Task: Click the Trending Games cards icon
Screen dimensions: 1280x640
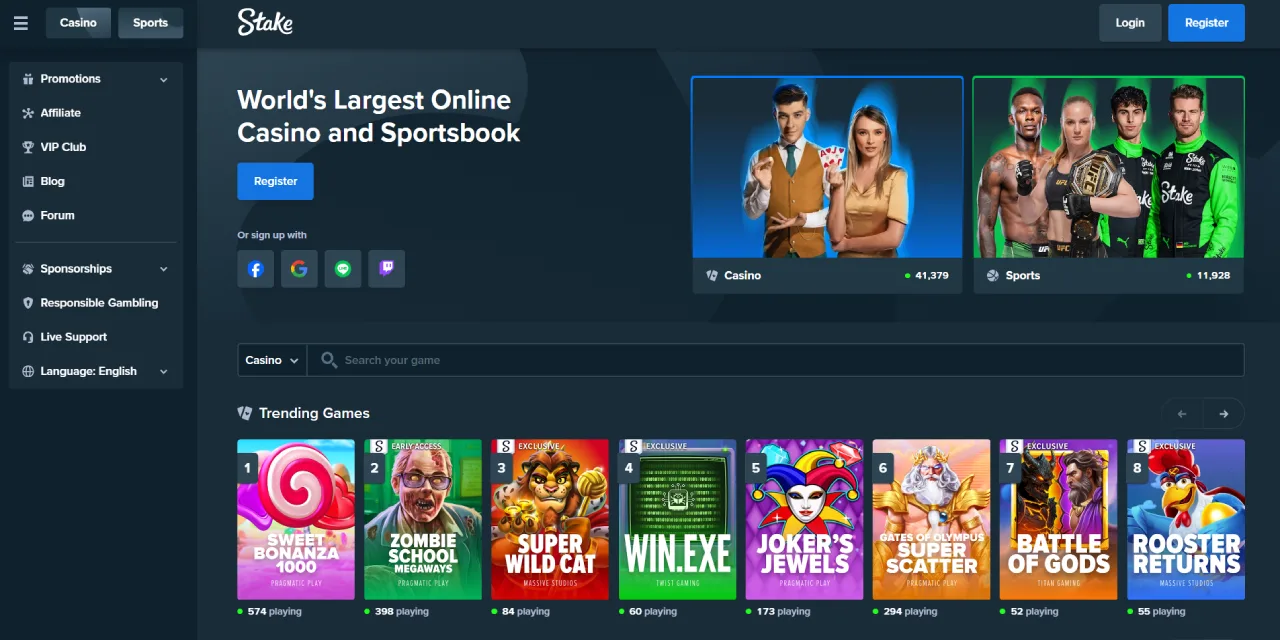Action: 245,413
